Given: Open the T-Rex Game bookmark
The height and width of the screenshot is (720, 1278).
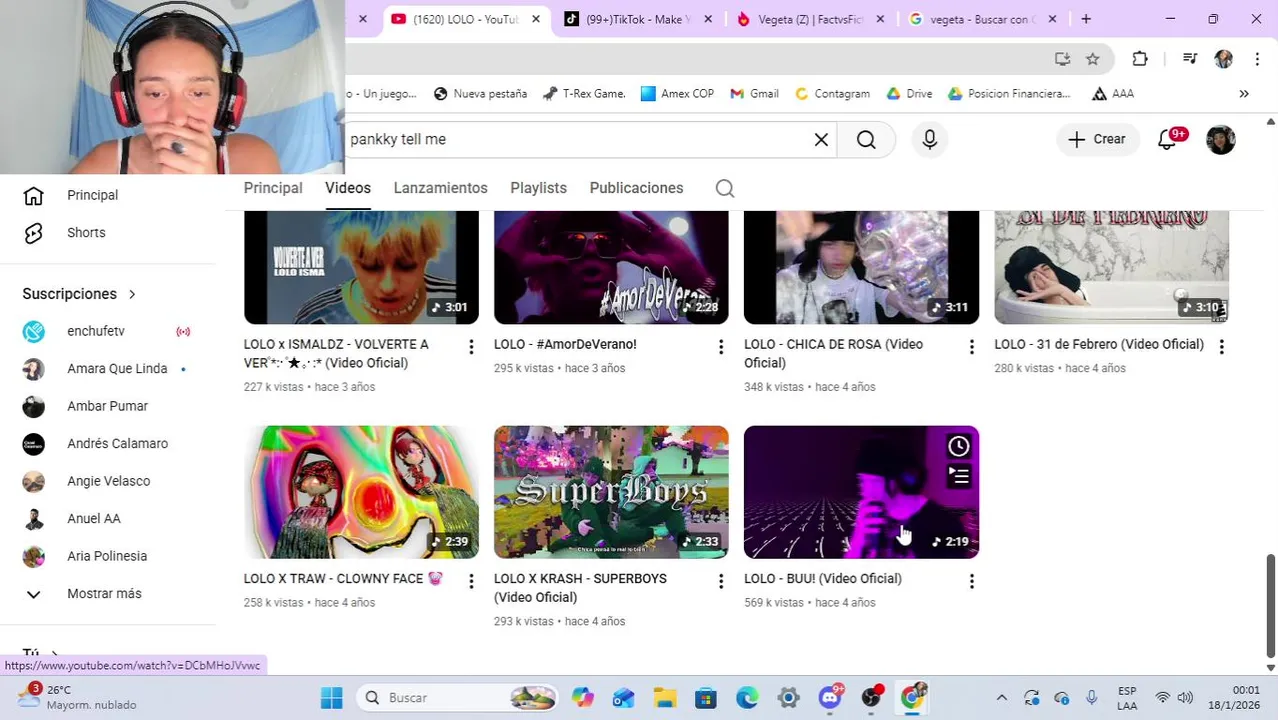Looking at the screenshot, I should click(584, 94).
